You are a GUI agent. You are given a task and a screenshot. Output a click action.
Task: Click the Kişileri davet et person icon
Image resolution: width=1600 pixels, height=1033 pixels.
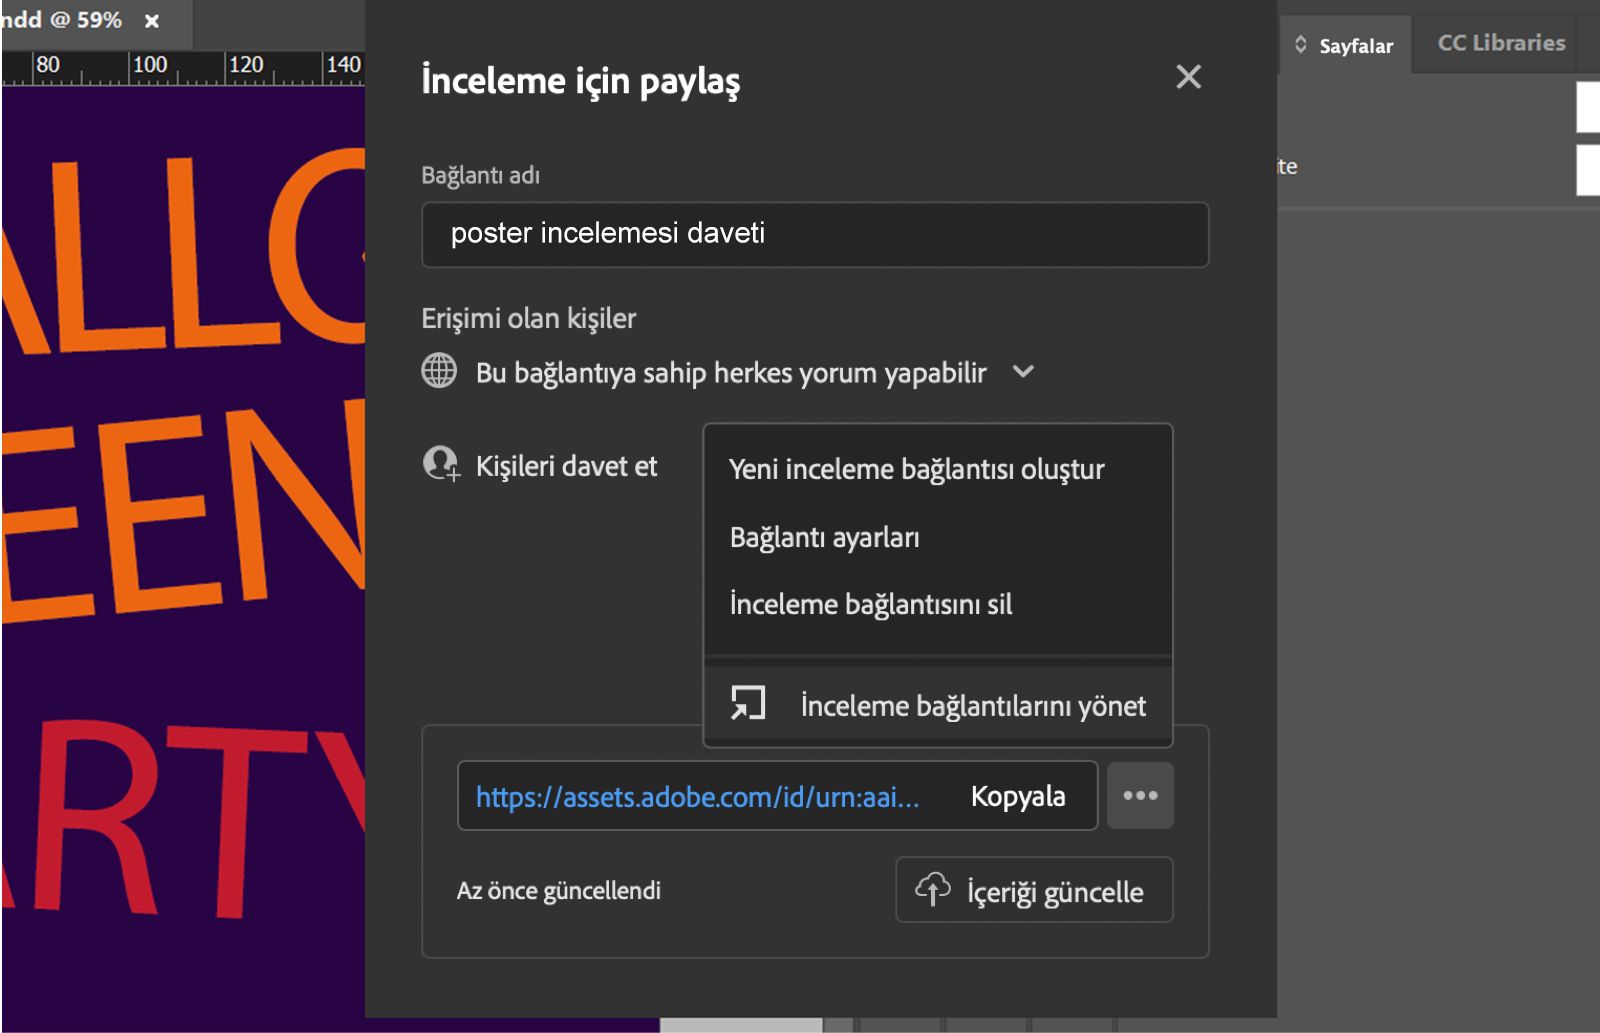pyautogui.click(x=440, y=464)
